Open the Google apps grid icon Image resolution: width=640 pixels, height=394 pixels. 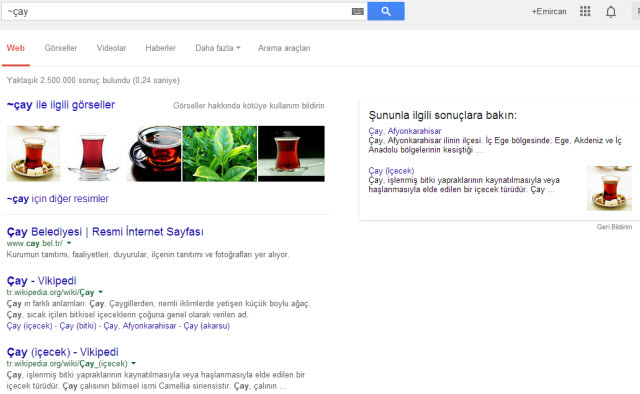coord(585,11)
